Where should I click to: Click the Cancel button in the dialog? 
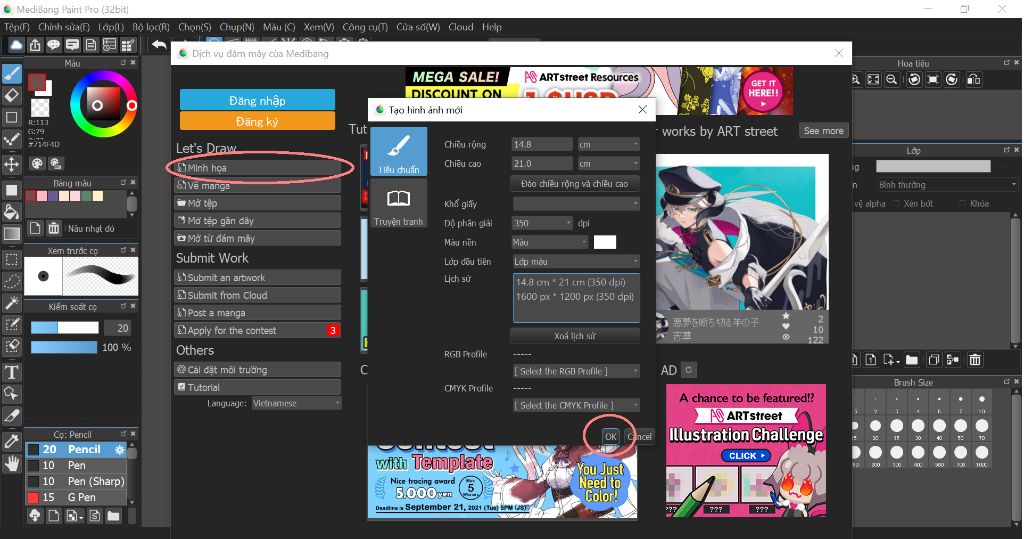[x=639, y=436]
